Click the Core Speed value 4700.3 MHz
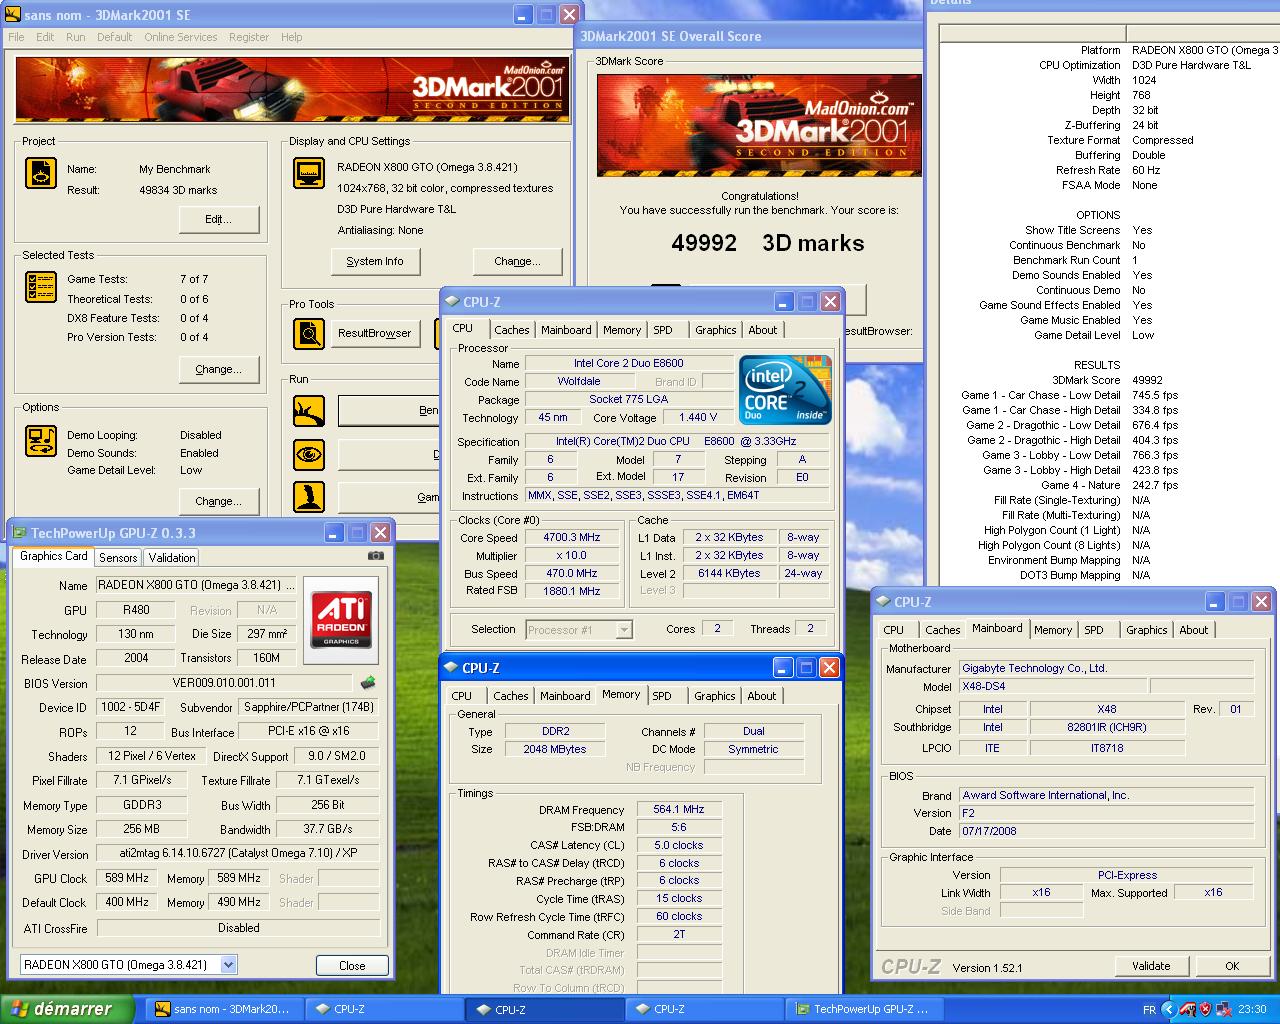The image size is (1280, 1024). pos(572,537)
